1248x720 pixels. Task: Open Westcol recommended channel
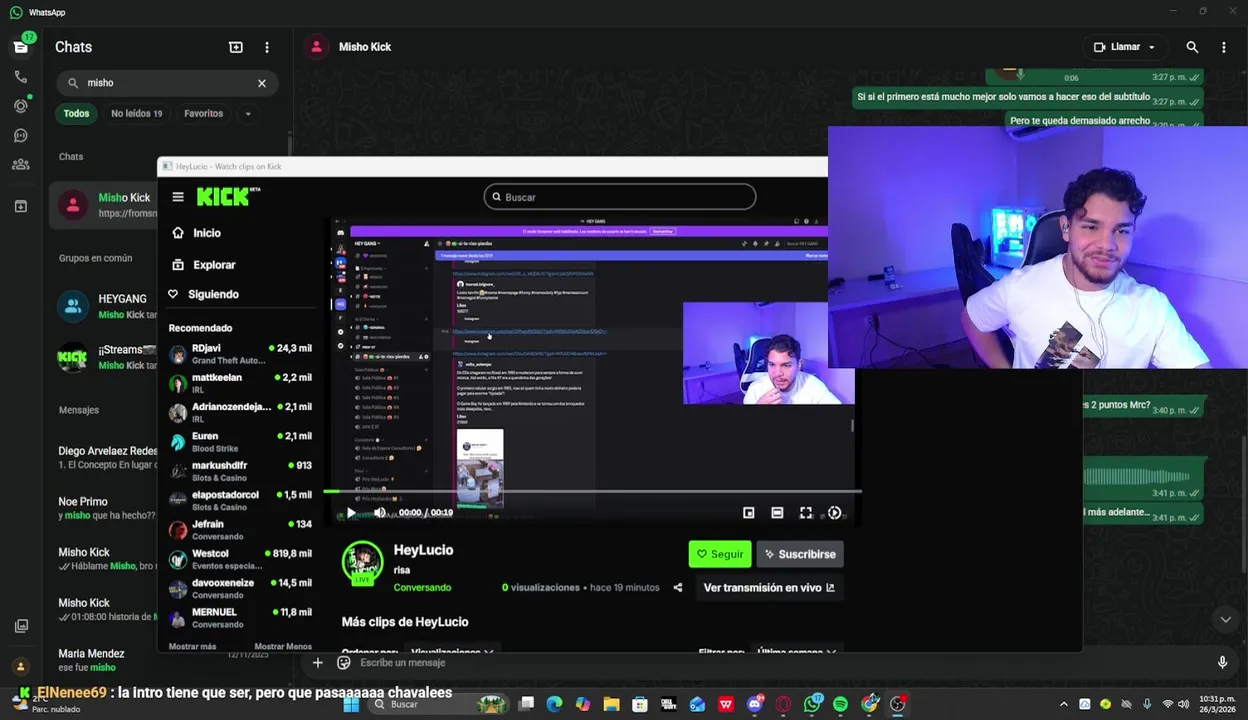click(240, 559)
